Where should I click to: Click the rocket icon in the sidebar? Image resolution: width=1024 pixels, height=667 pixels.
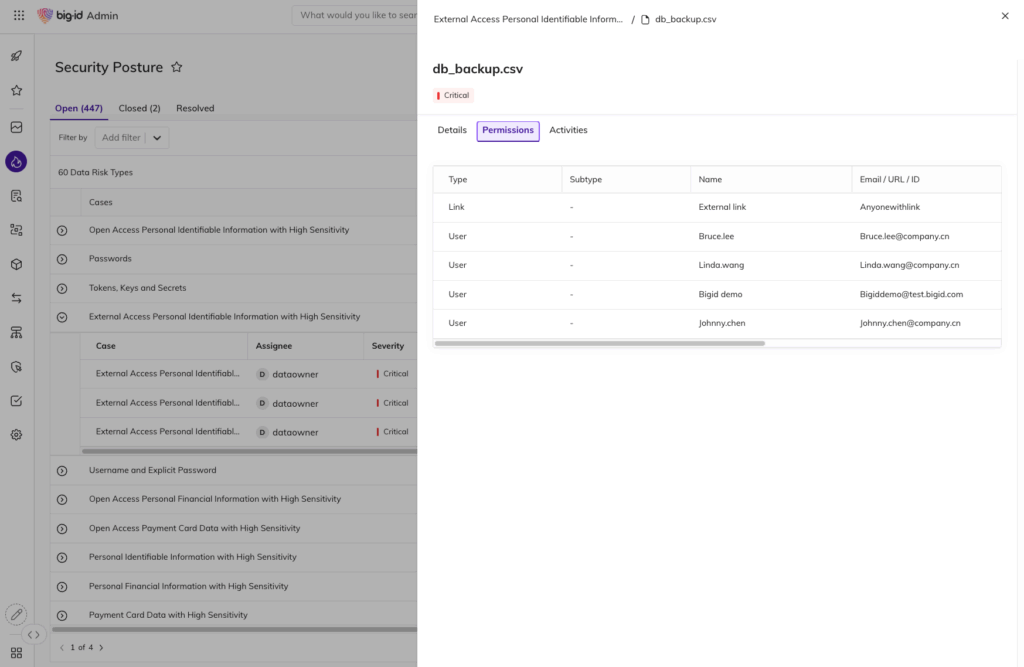[x=16, y=57]
